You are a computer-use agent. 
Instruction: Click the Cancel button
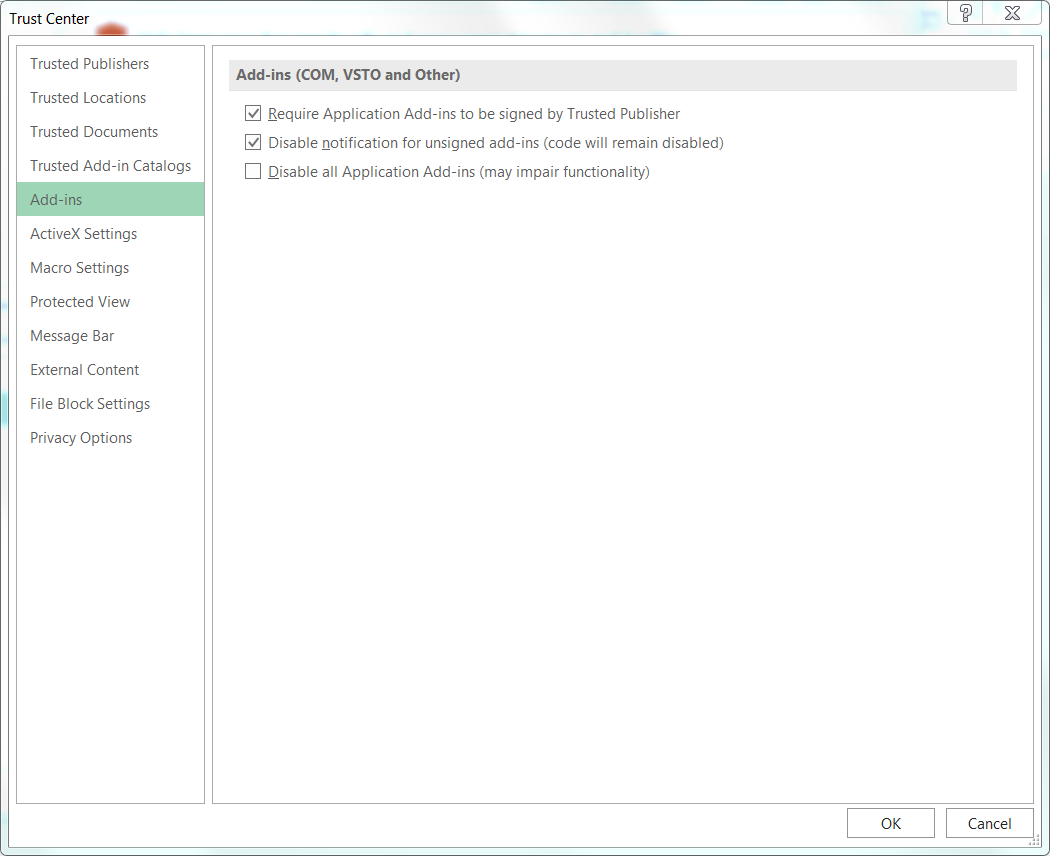(989, 823)
